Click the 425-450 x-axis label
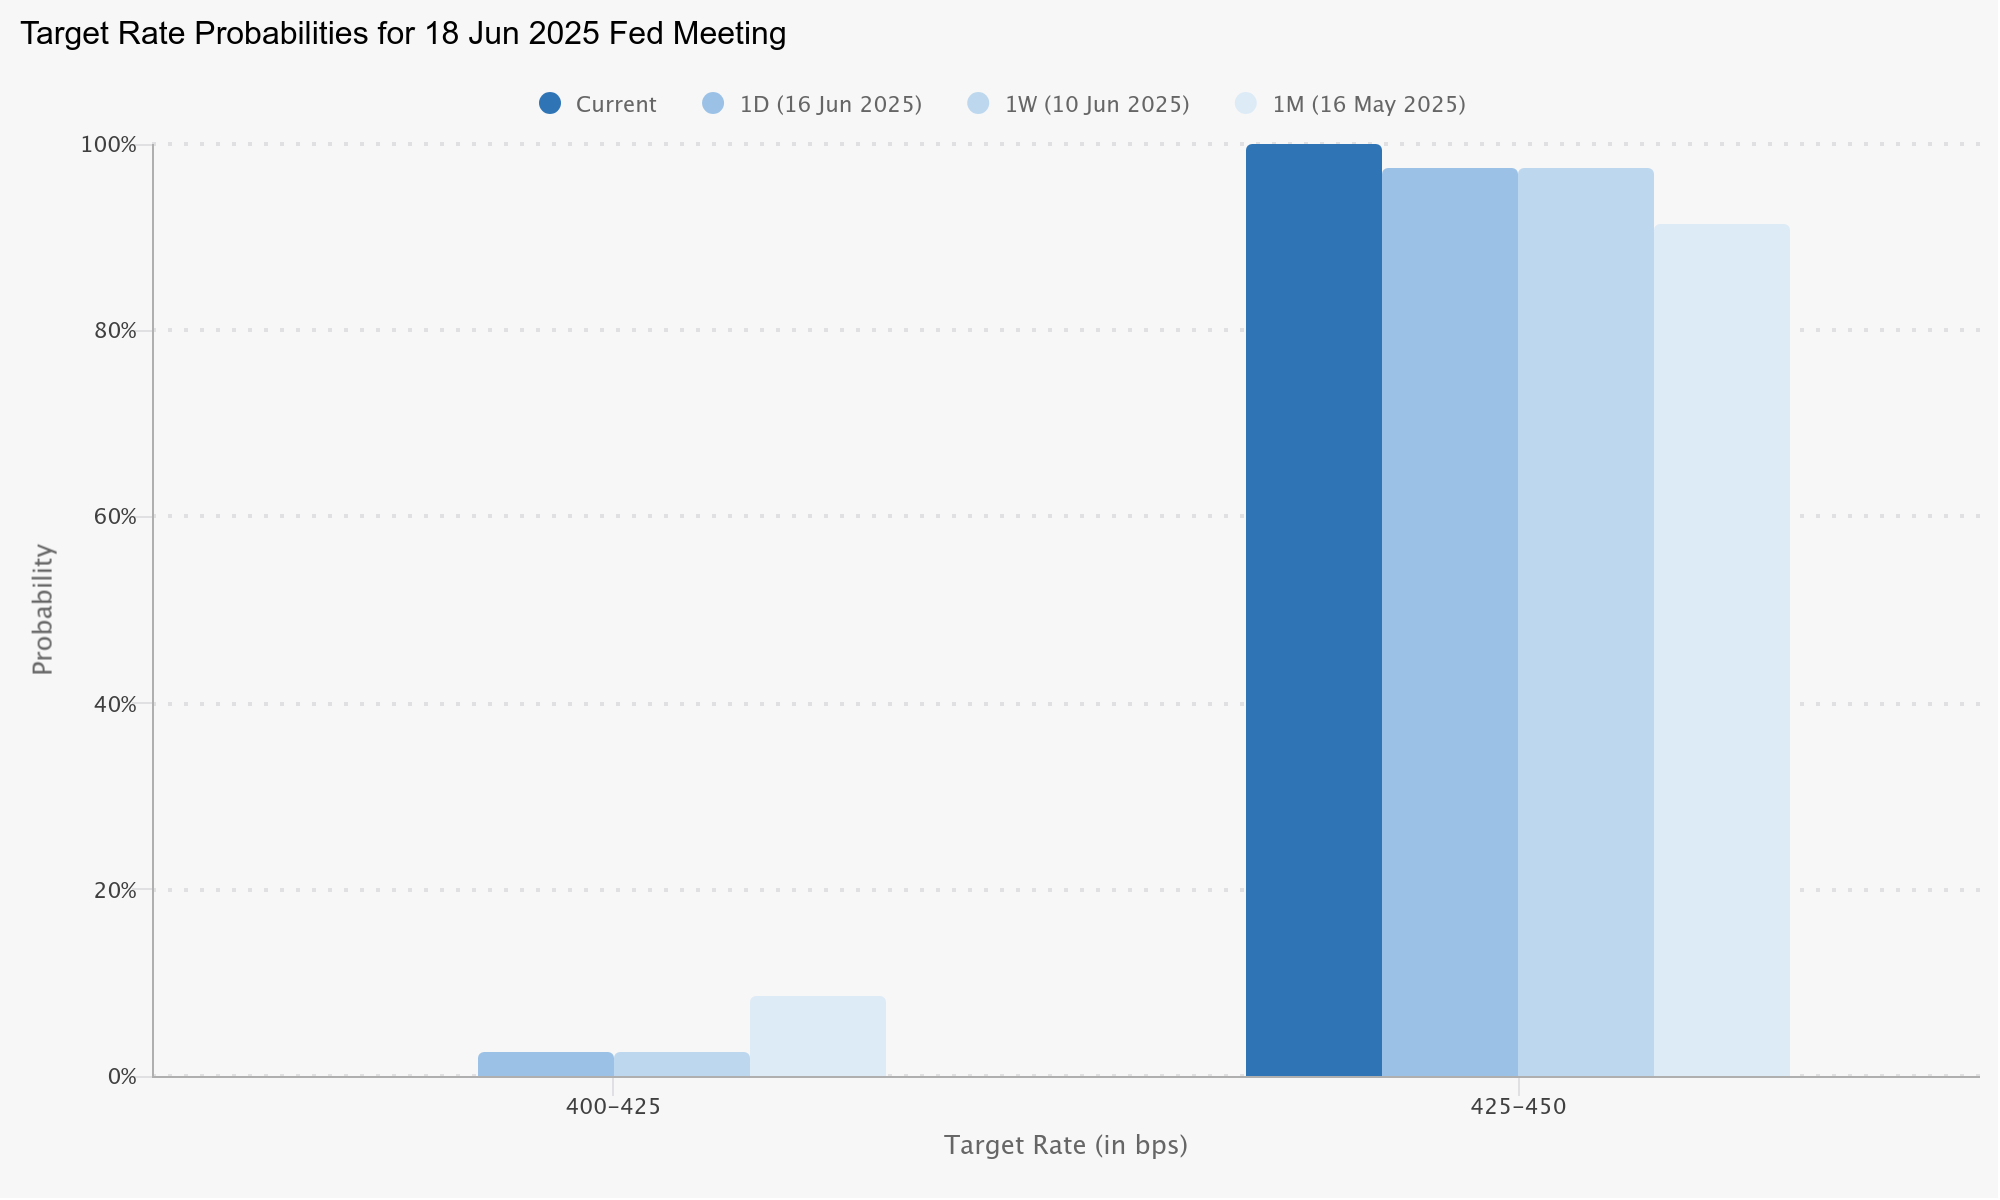Viewport: 2000px width, 1200px height. click(x=1518, y=1107)
